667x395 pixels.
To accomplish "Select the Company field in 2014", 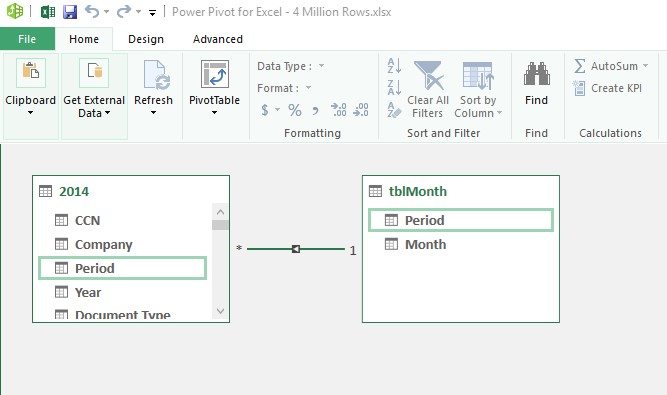I will (124, 244).
